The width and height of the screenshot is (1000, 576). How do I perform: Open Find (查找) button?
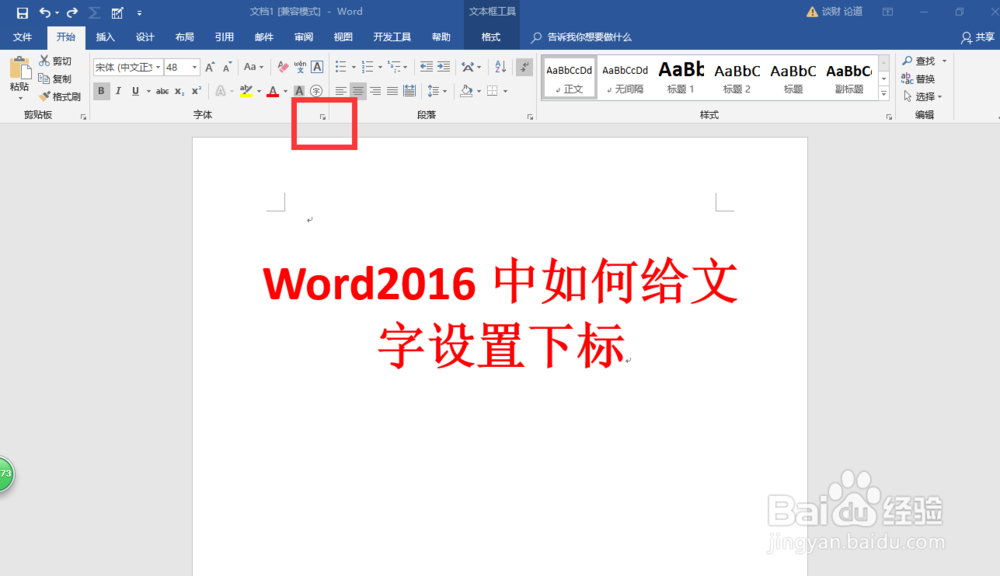(x=923, y=61)
